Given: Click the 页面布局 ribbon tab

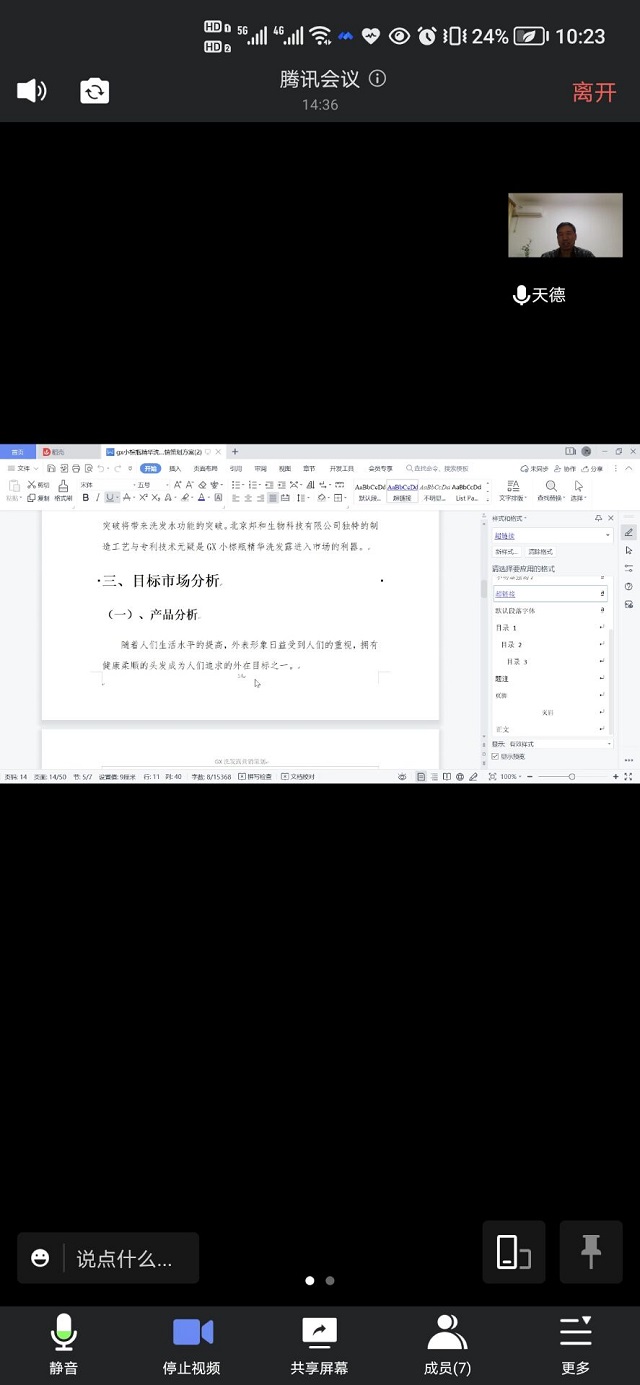Looking at the screenshot, I should pyautogui.click(x=205, y=468).
